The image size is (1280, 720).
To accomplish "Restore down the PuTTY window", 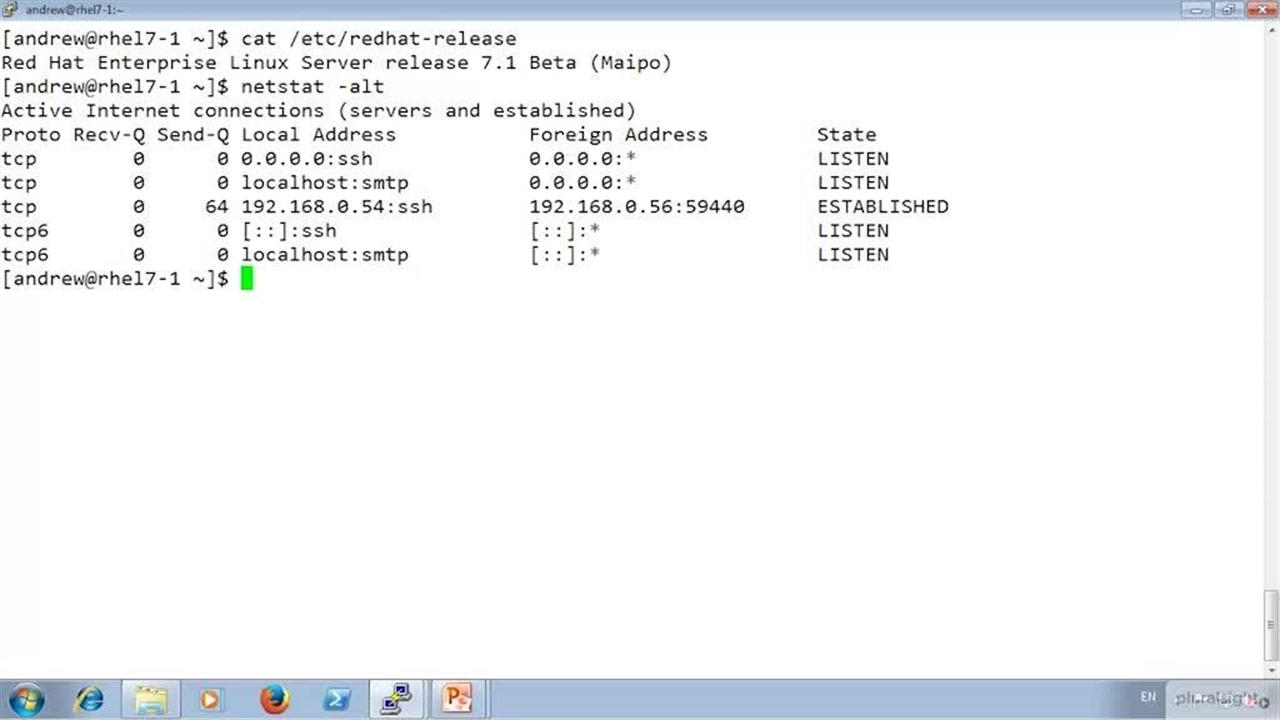I will pos(1227,10).
